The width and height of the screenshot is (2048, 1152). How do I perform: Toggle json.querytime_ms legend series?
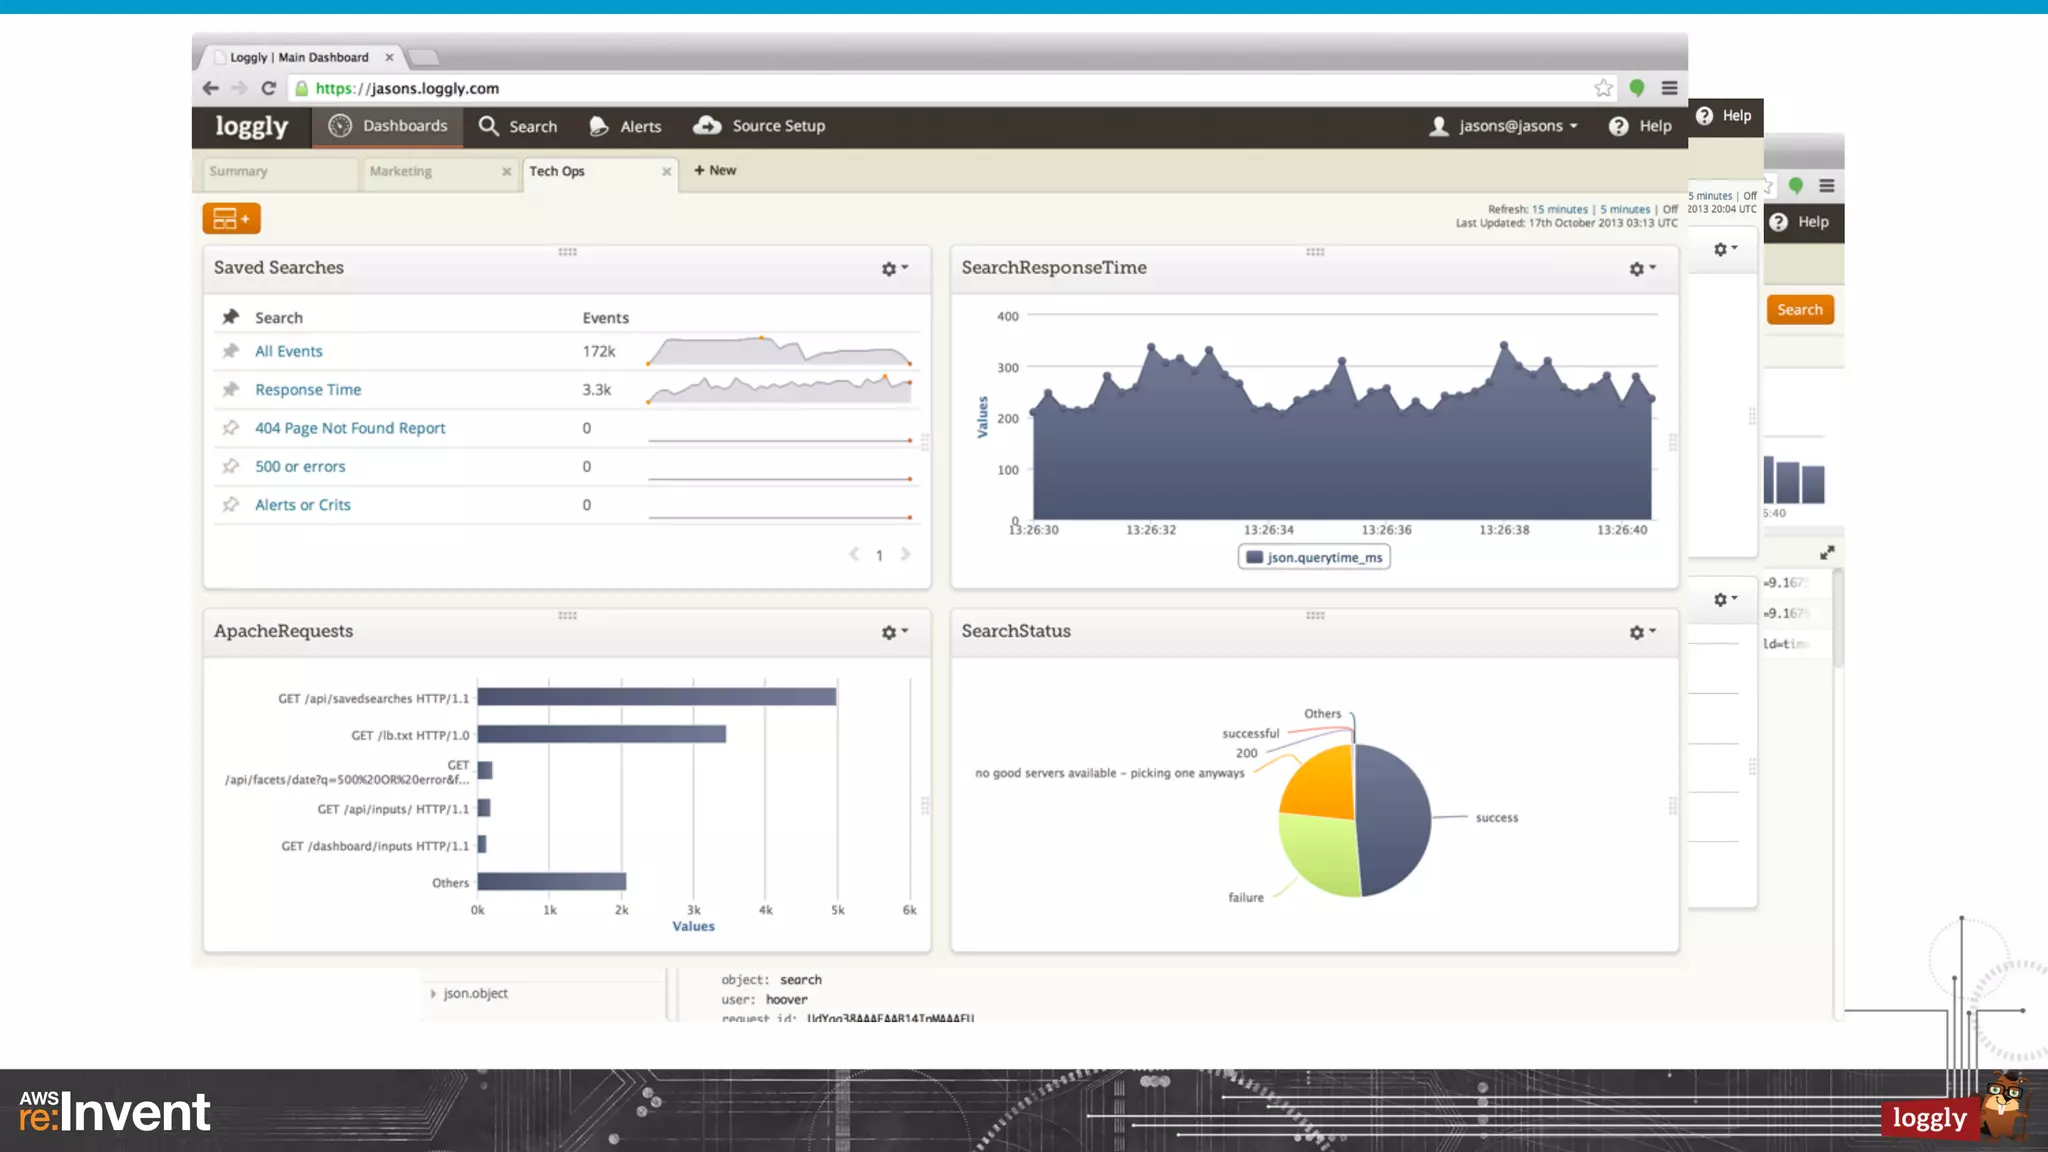1314,557
